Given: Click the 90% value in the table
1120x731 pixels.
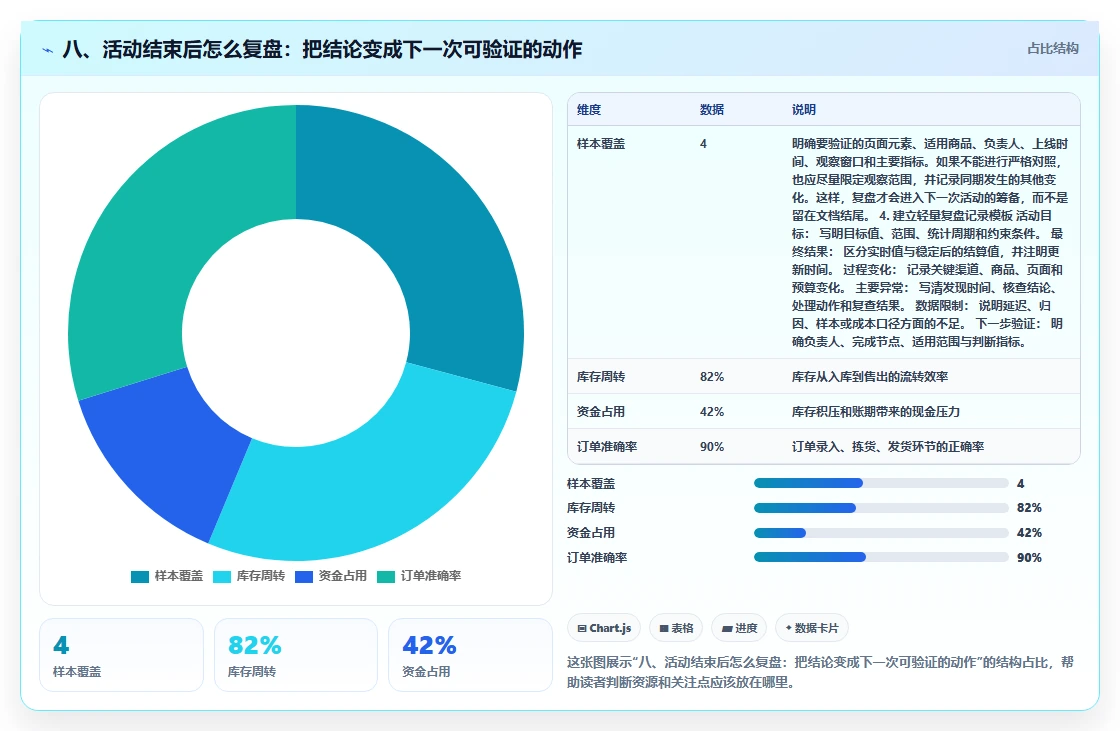Looking at the screenshot, I should point(712,447).
